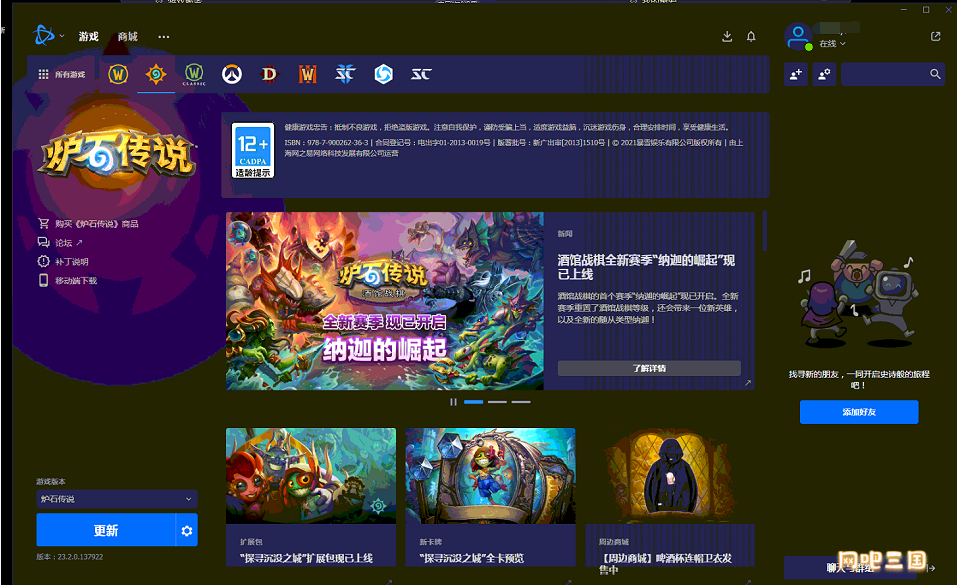The height and width of the screenshot is (585, 957).
Task: Open 所有游戏 all games grid
Action: tap(62, 74)
